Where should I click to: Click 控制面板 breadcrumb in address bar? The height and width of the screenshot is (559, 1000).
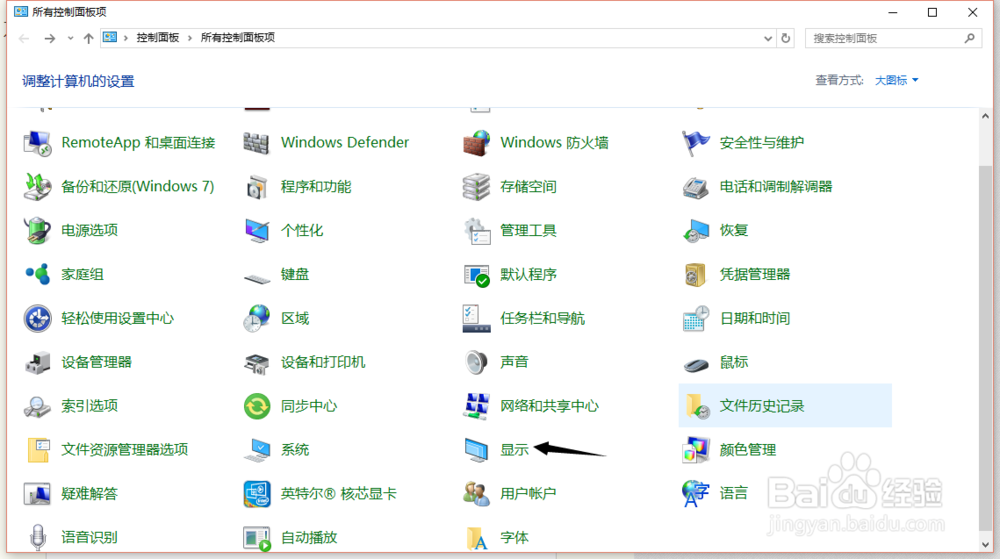[158, 38]
